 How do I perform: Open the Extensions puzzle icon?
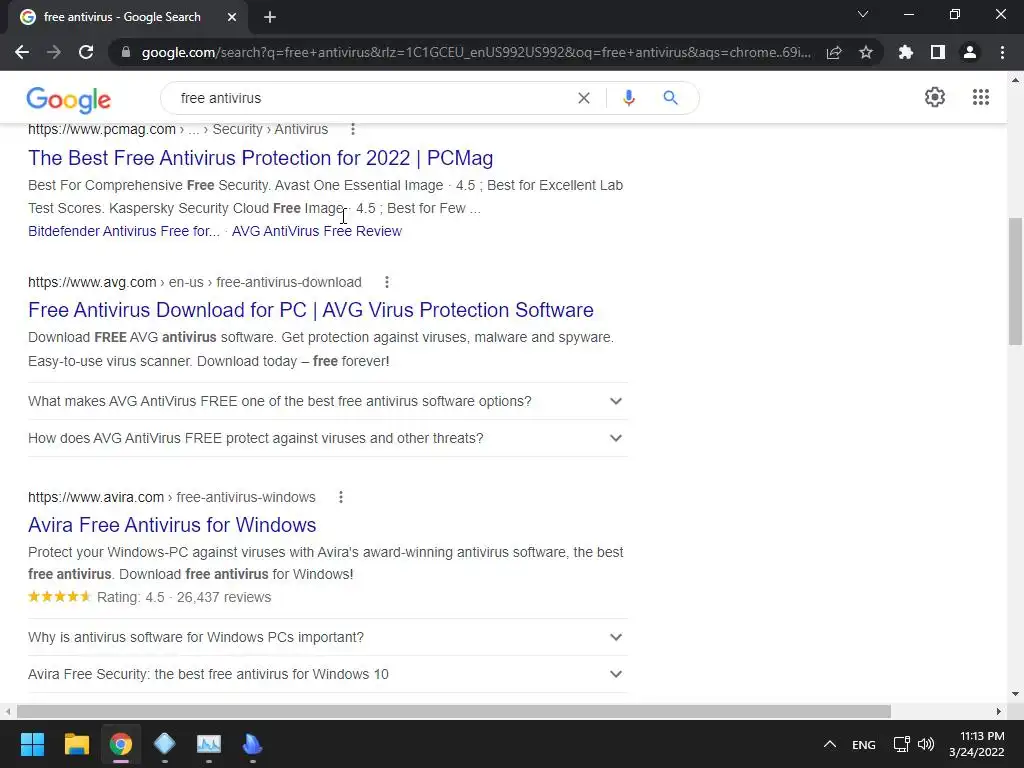(x=906, y=52)
